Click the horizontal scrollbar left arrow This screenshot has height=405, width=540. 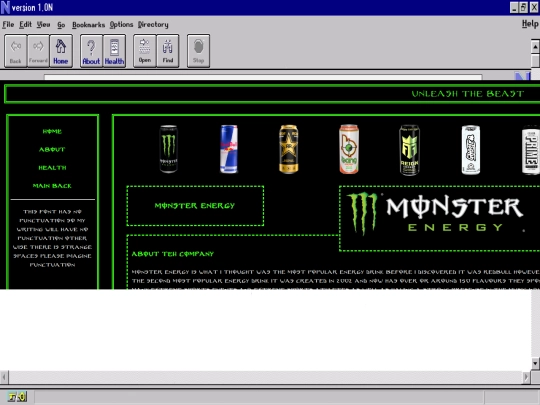(x=4, y=377)
